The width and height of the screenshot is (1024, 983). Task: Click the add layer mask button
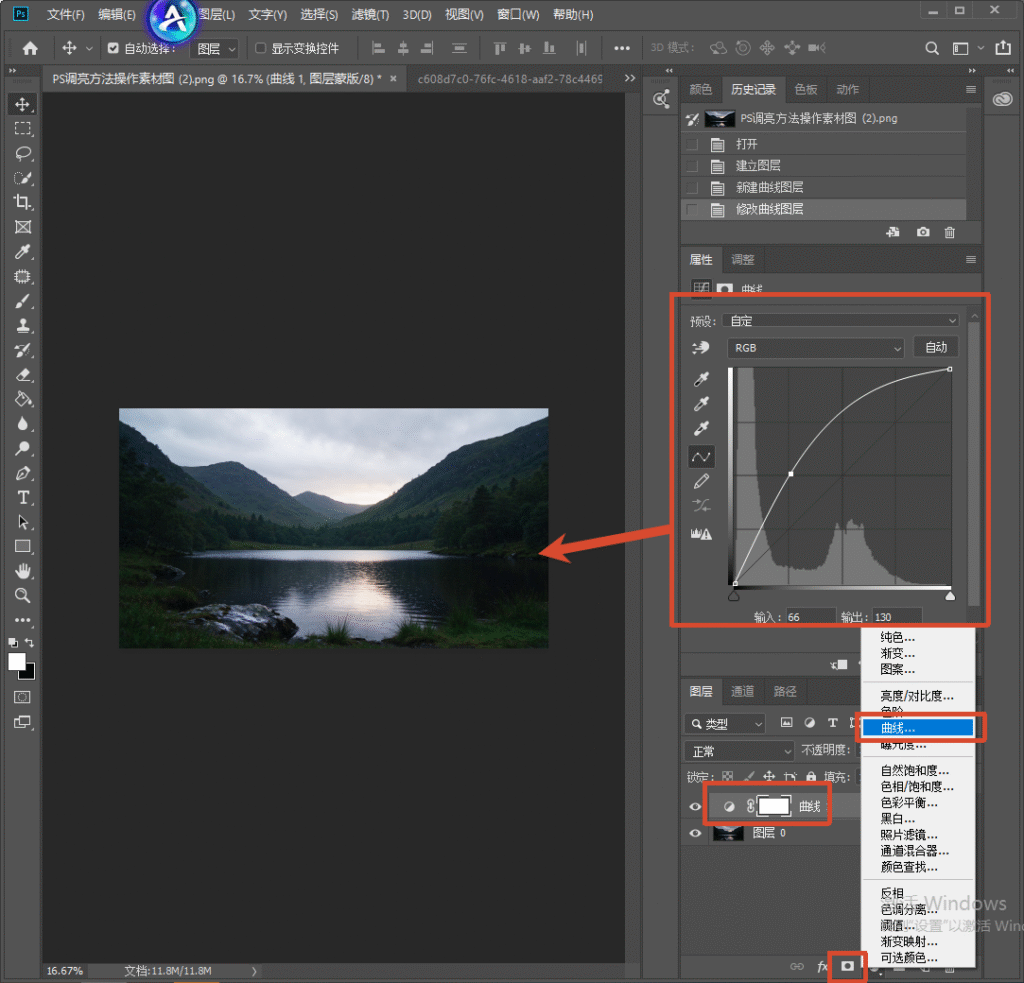pos(847,966)
